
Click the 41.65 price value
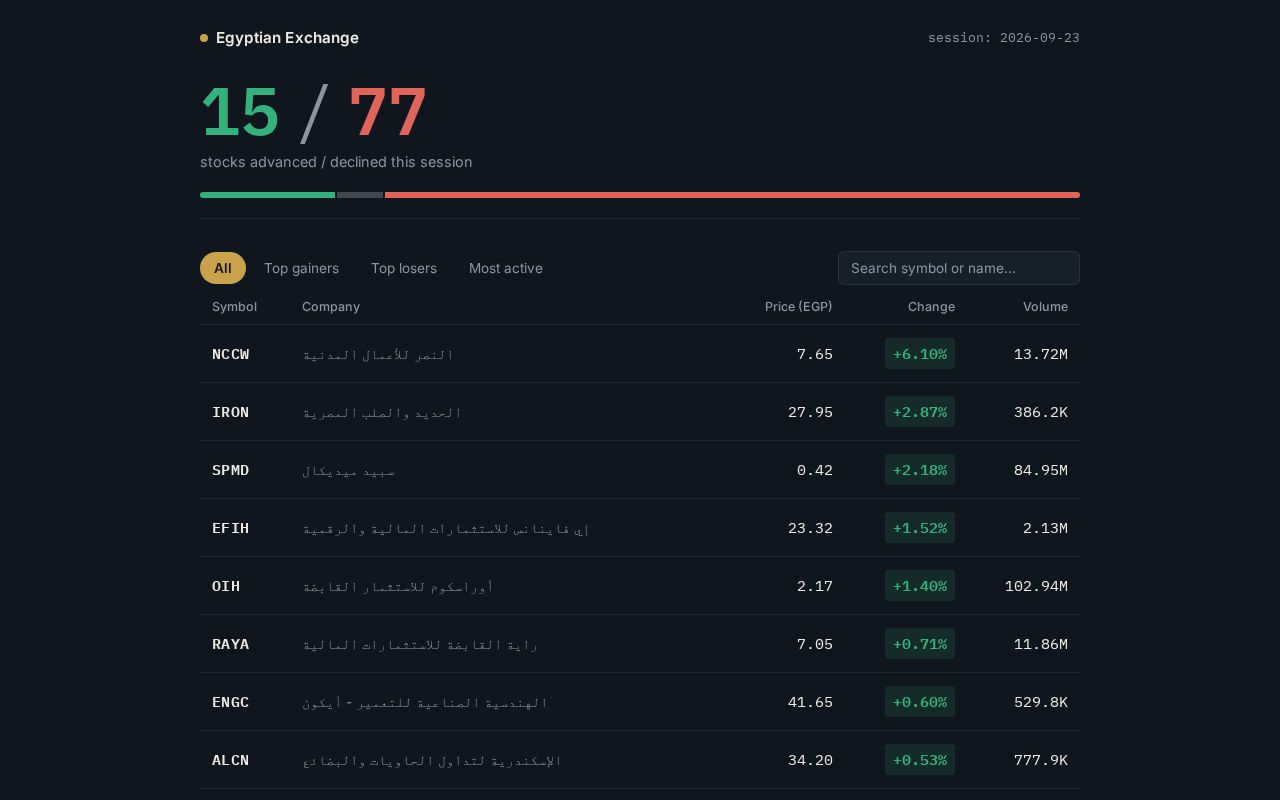[x=810, y=702]
